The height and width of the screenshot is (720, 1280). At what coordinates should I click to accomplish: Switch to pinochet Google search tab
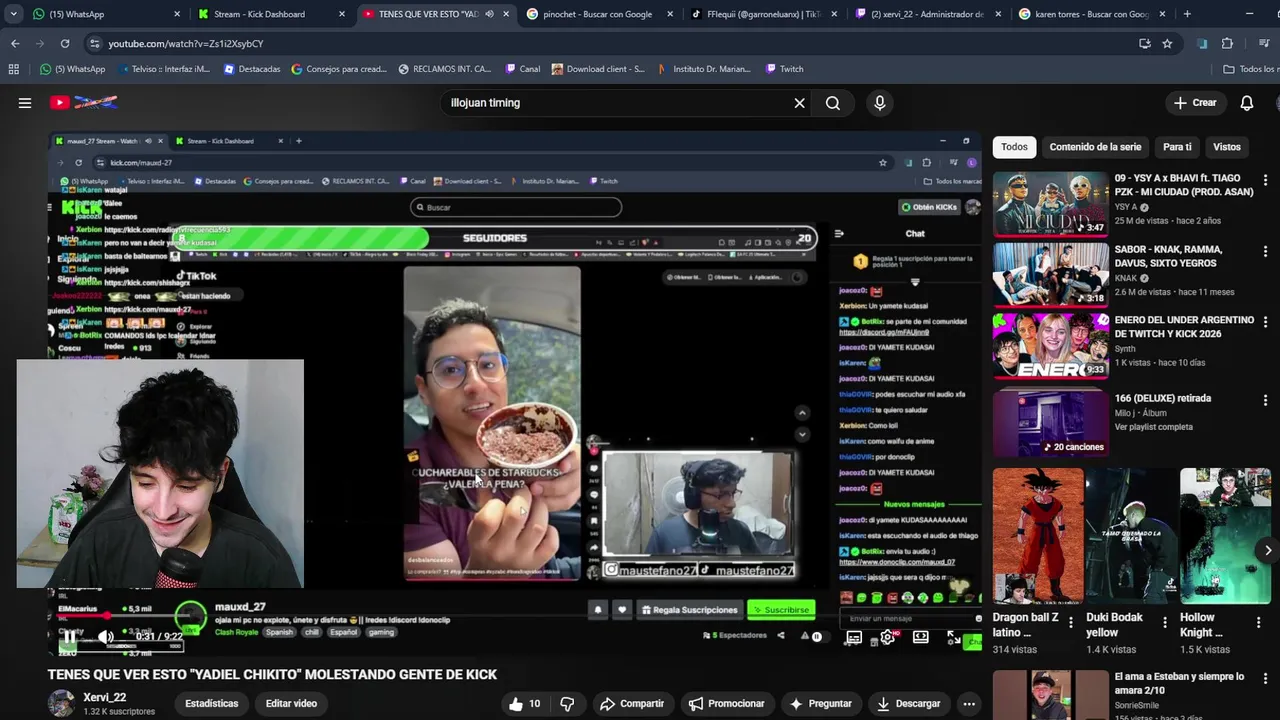tap(597, 14)
